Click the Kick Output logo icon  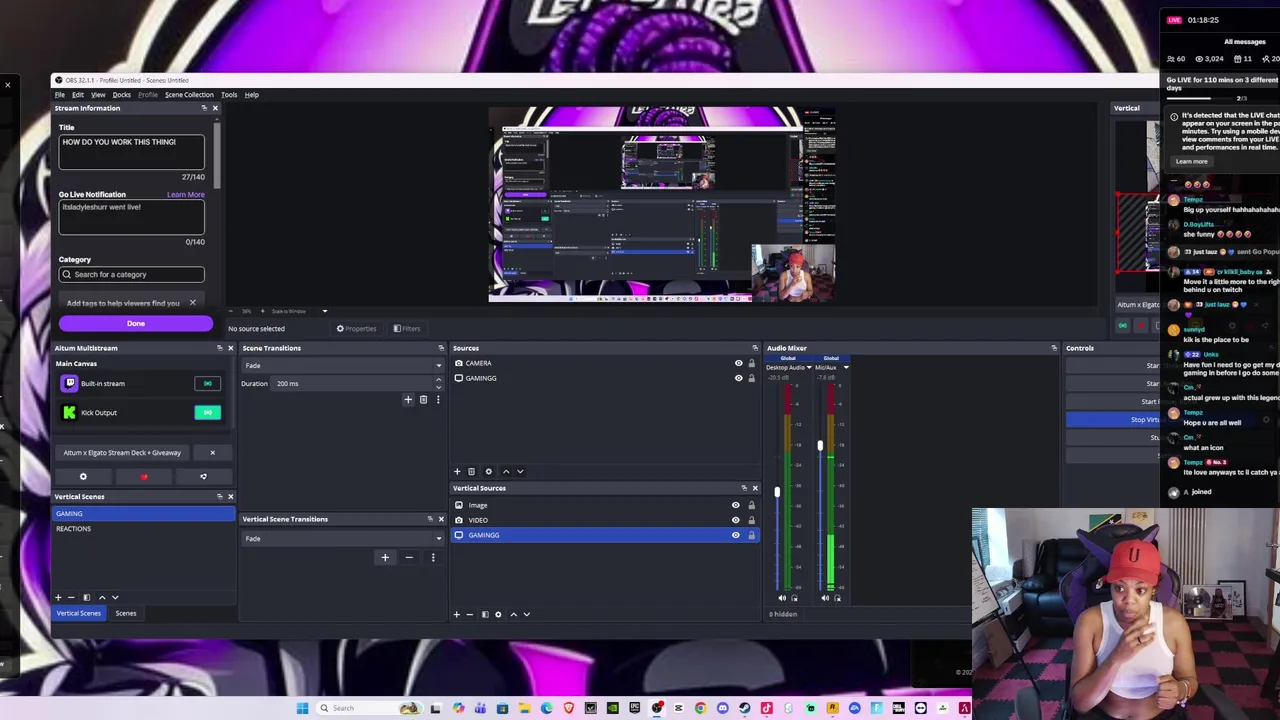point(69,412)
